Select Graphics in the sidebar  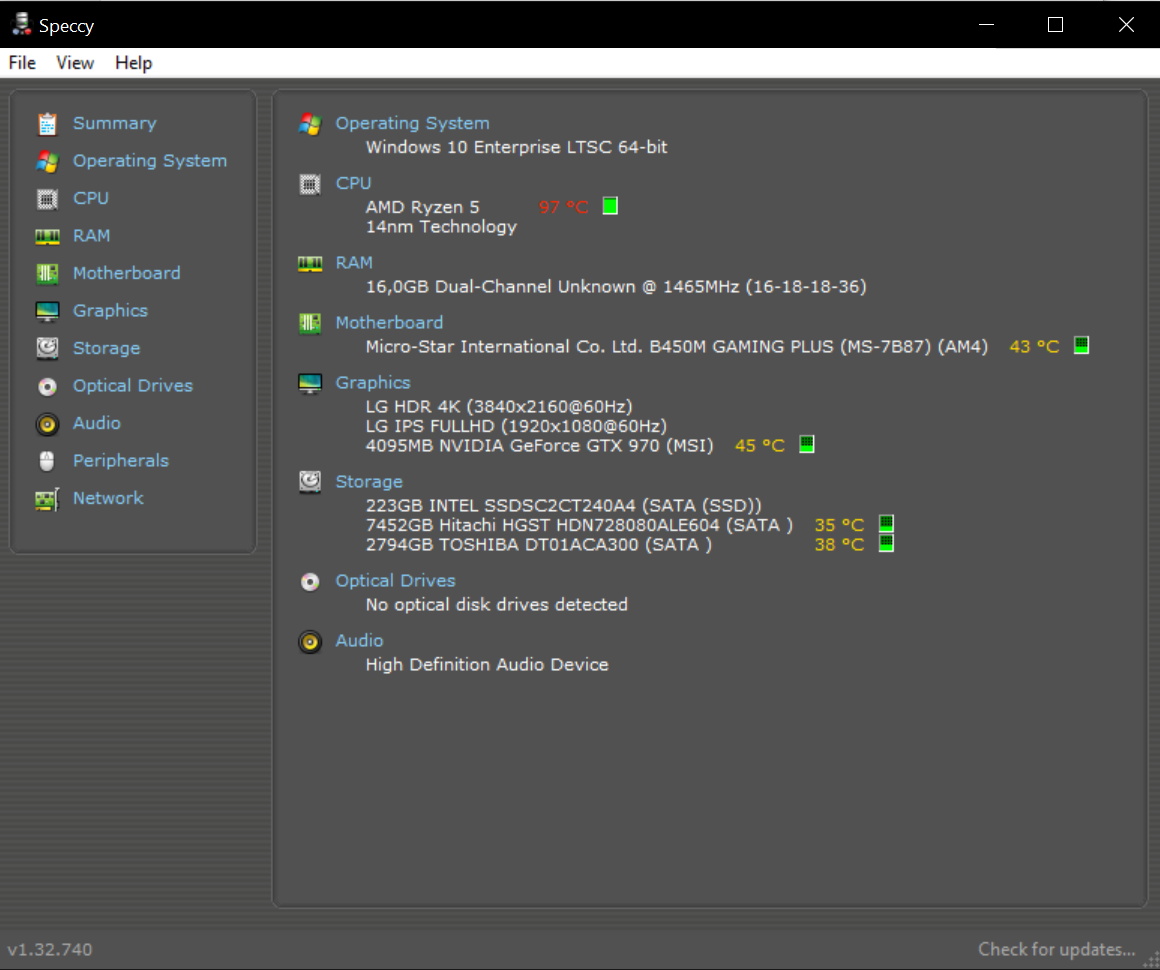110,311
